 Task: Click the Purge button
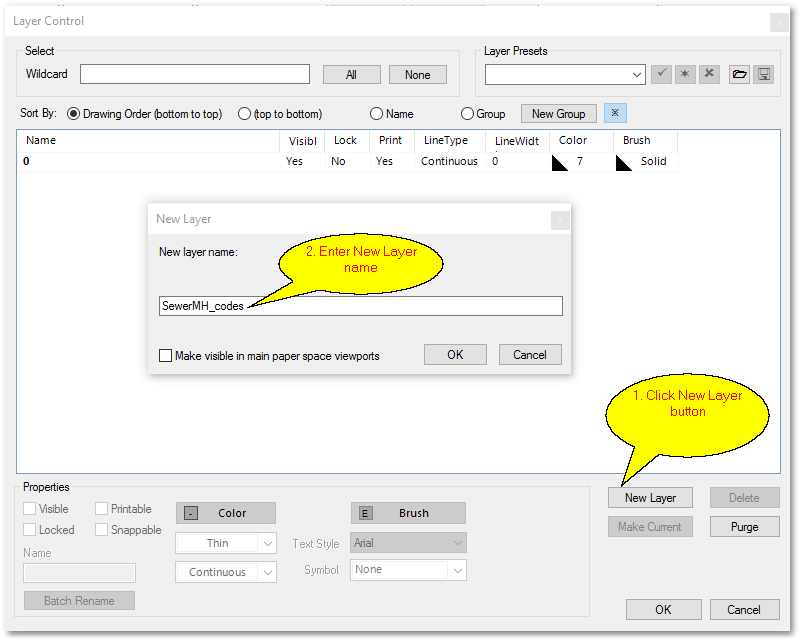coord(744,527)
